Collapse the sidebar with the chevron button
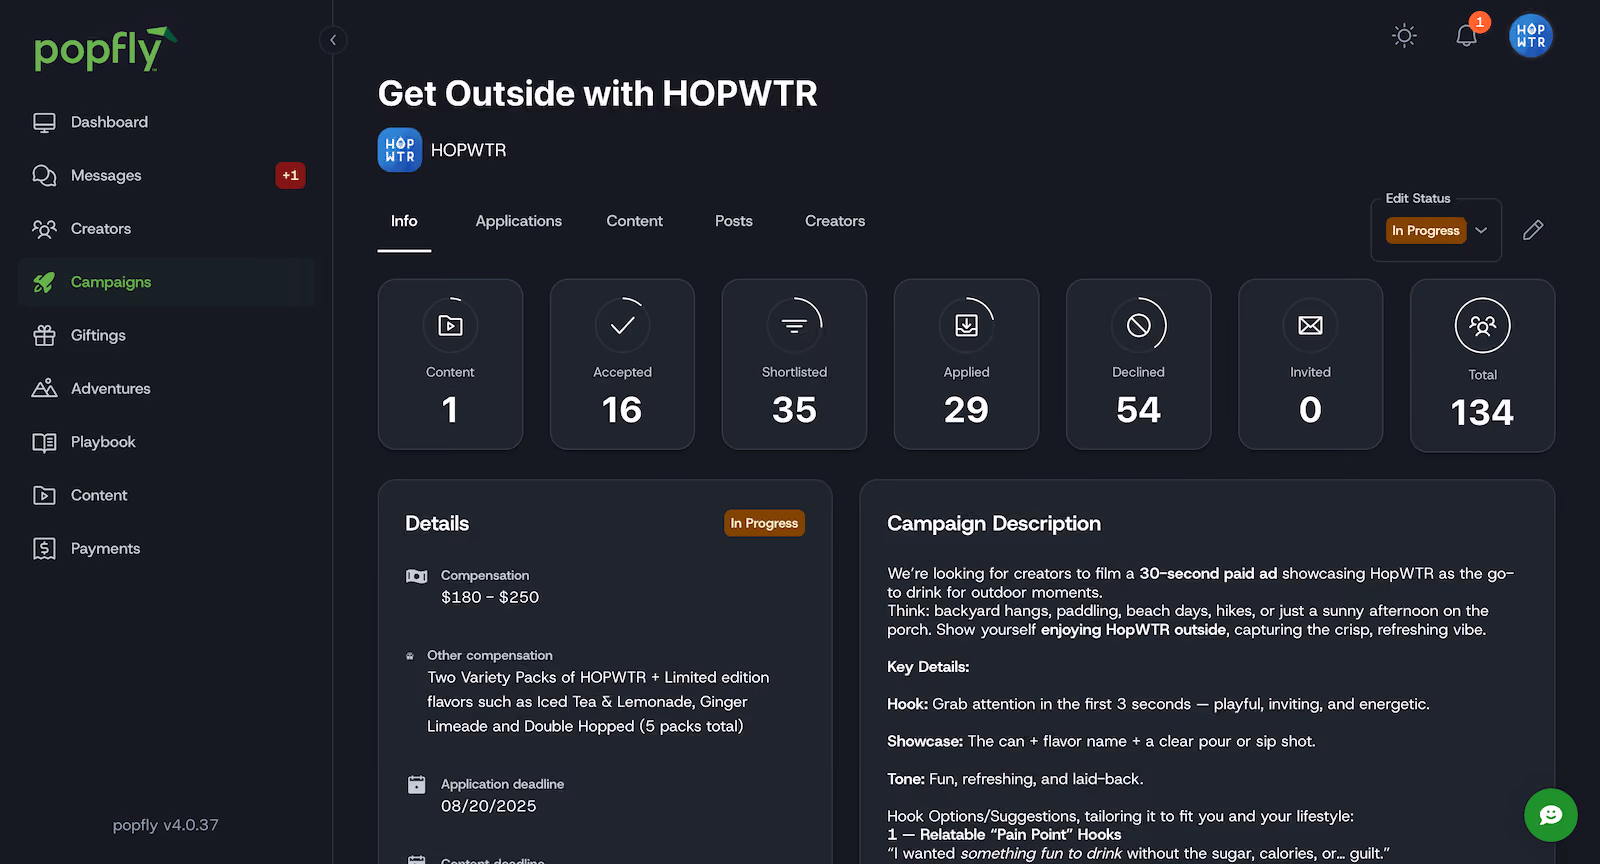Viewport: 1600px width, 864px height. tap(333, 40)
